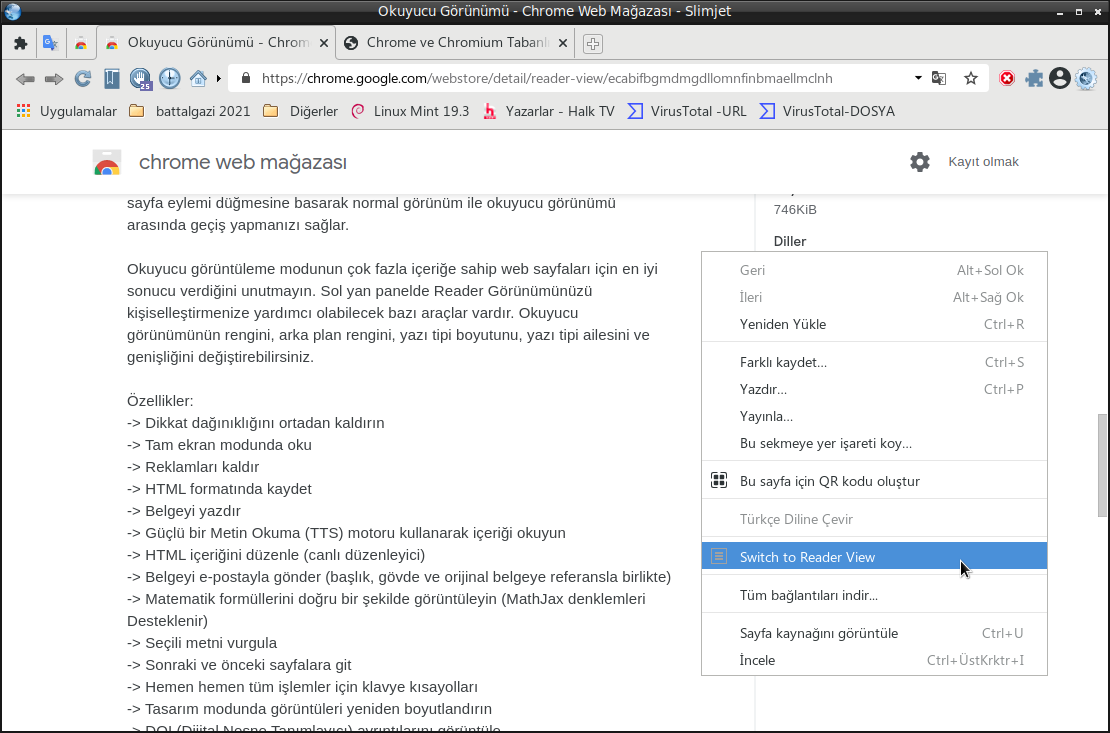The image size is (1110, 733).
Task: Open the pinned extensions puzzle tab
Action: click(x=21, y=43)
